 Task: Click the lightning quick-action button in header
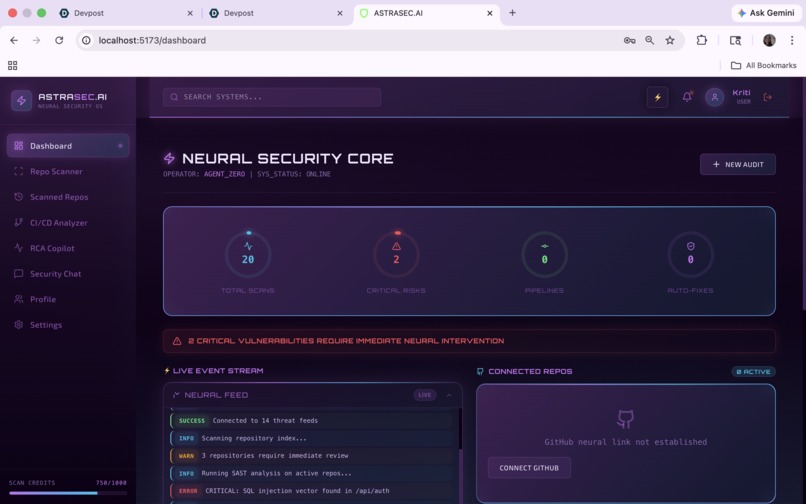pyautogui.click(x=657, y=97)
